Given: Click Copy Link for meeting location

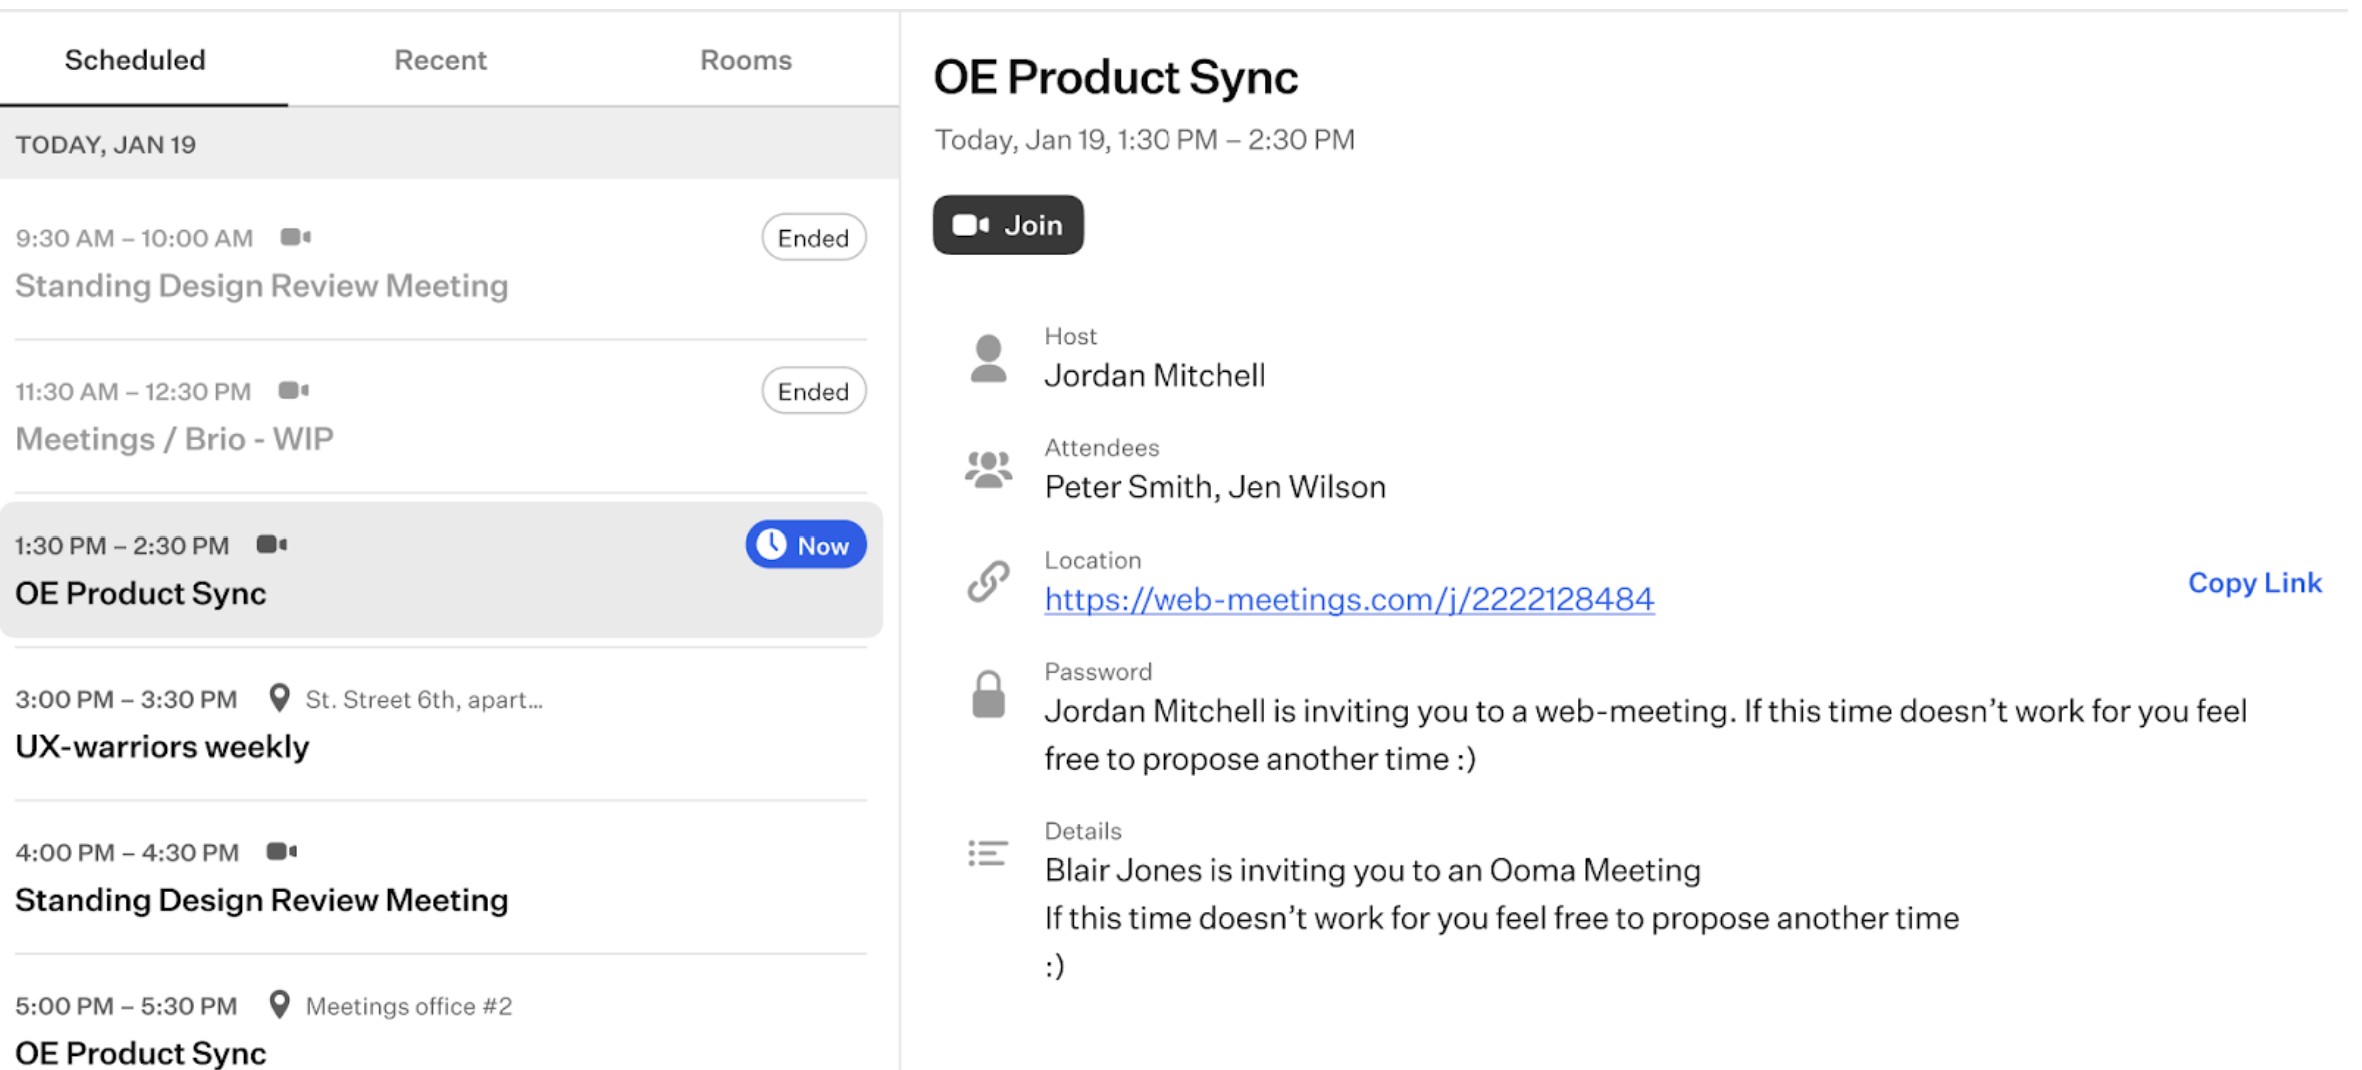Looking at the screenshot, I should click(2255, 583).
